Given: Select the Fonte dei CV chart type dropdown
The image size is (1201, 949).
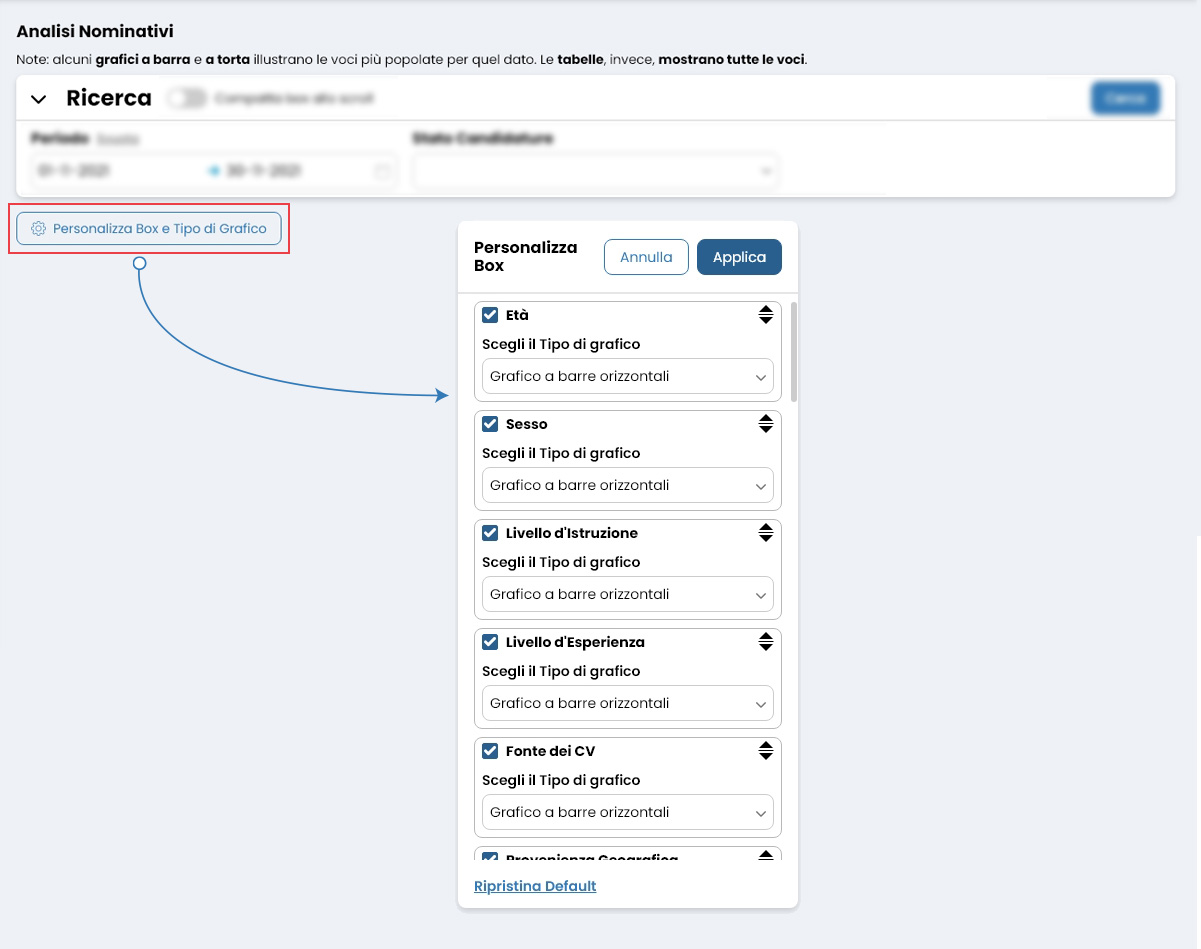Looking at the screenshot, I should click(x=627, y=812).
